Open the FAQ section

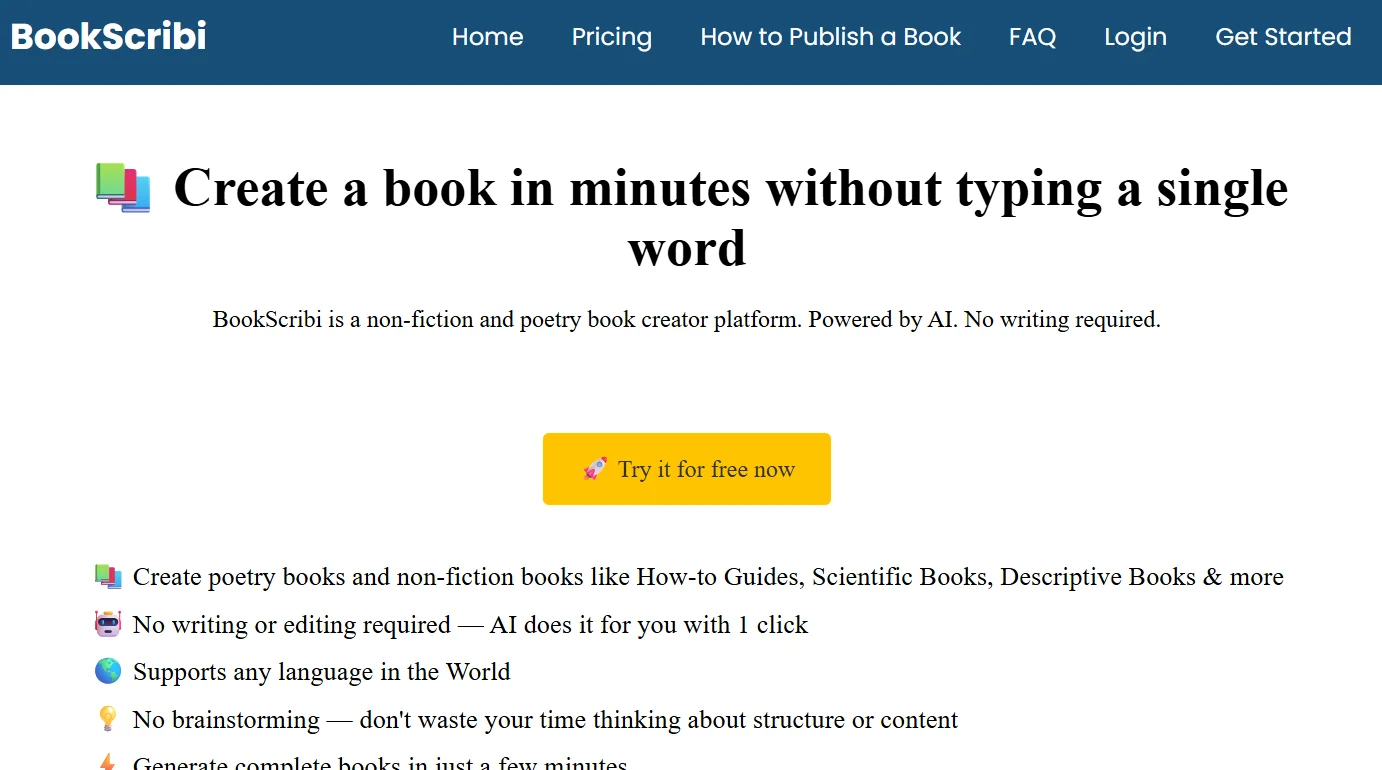tap(1032, 38)
